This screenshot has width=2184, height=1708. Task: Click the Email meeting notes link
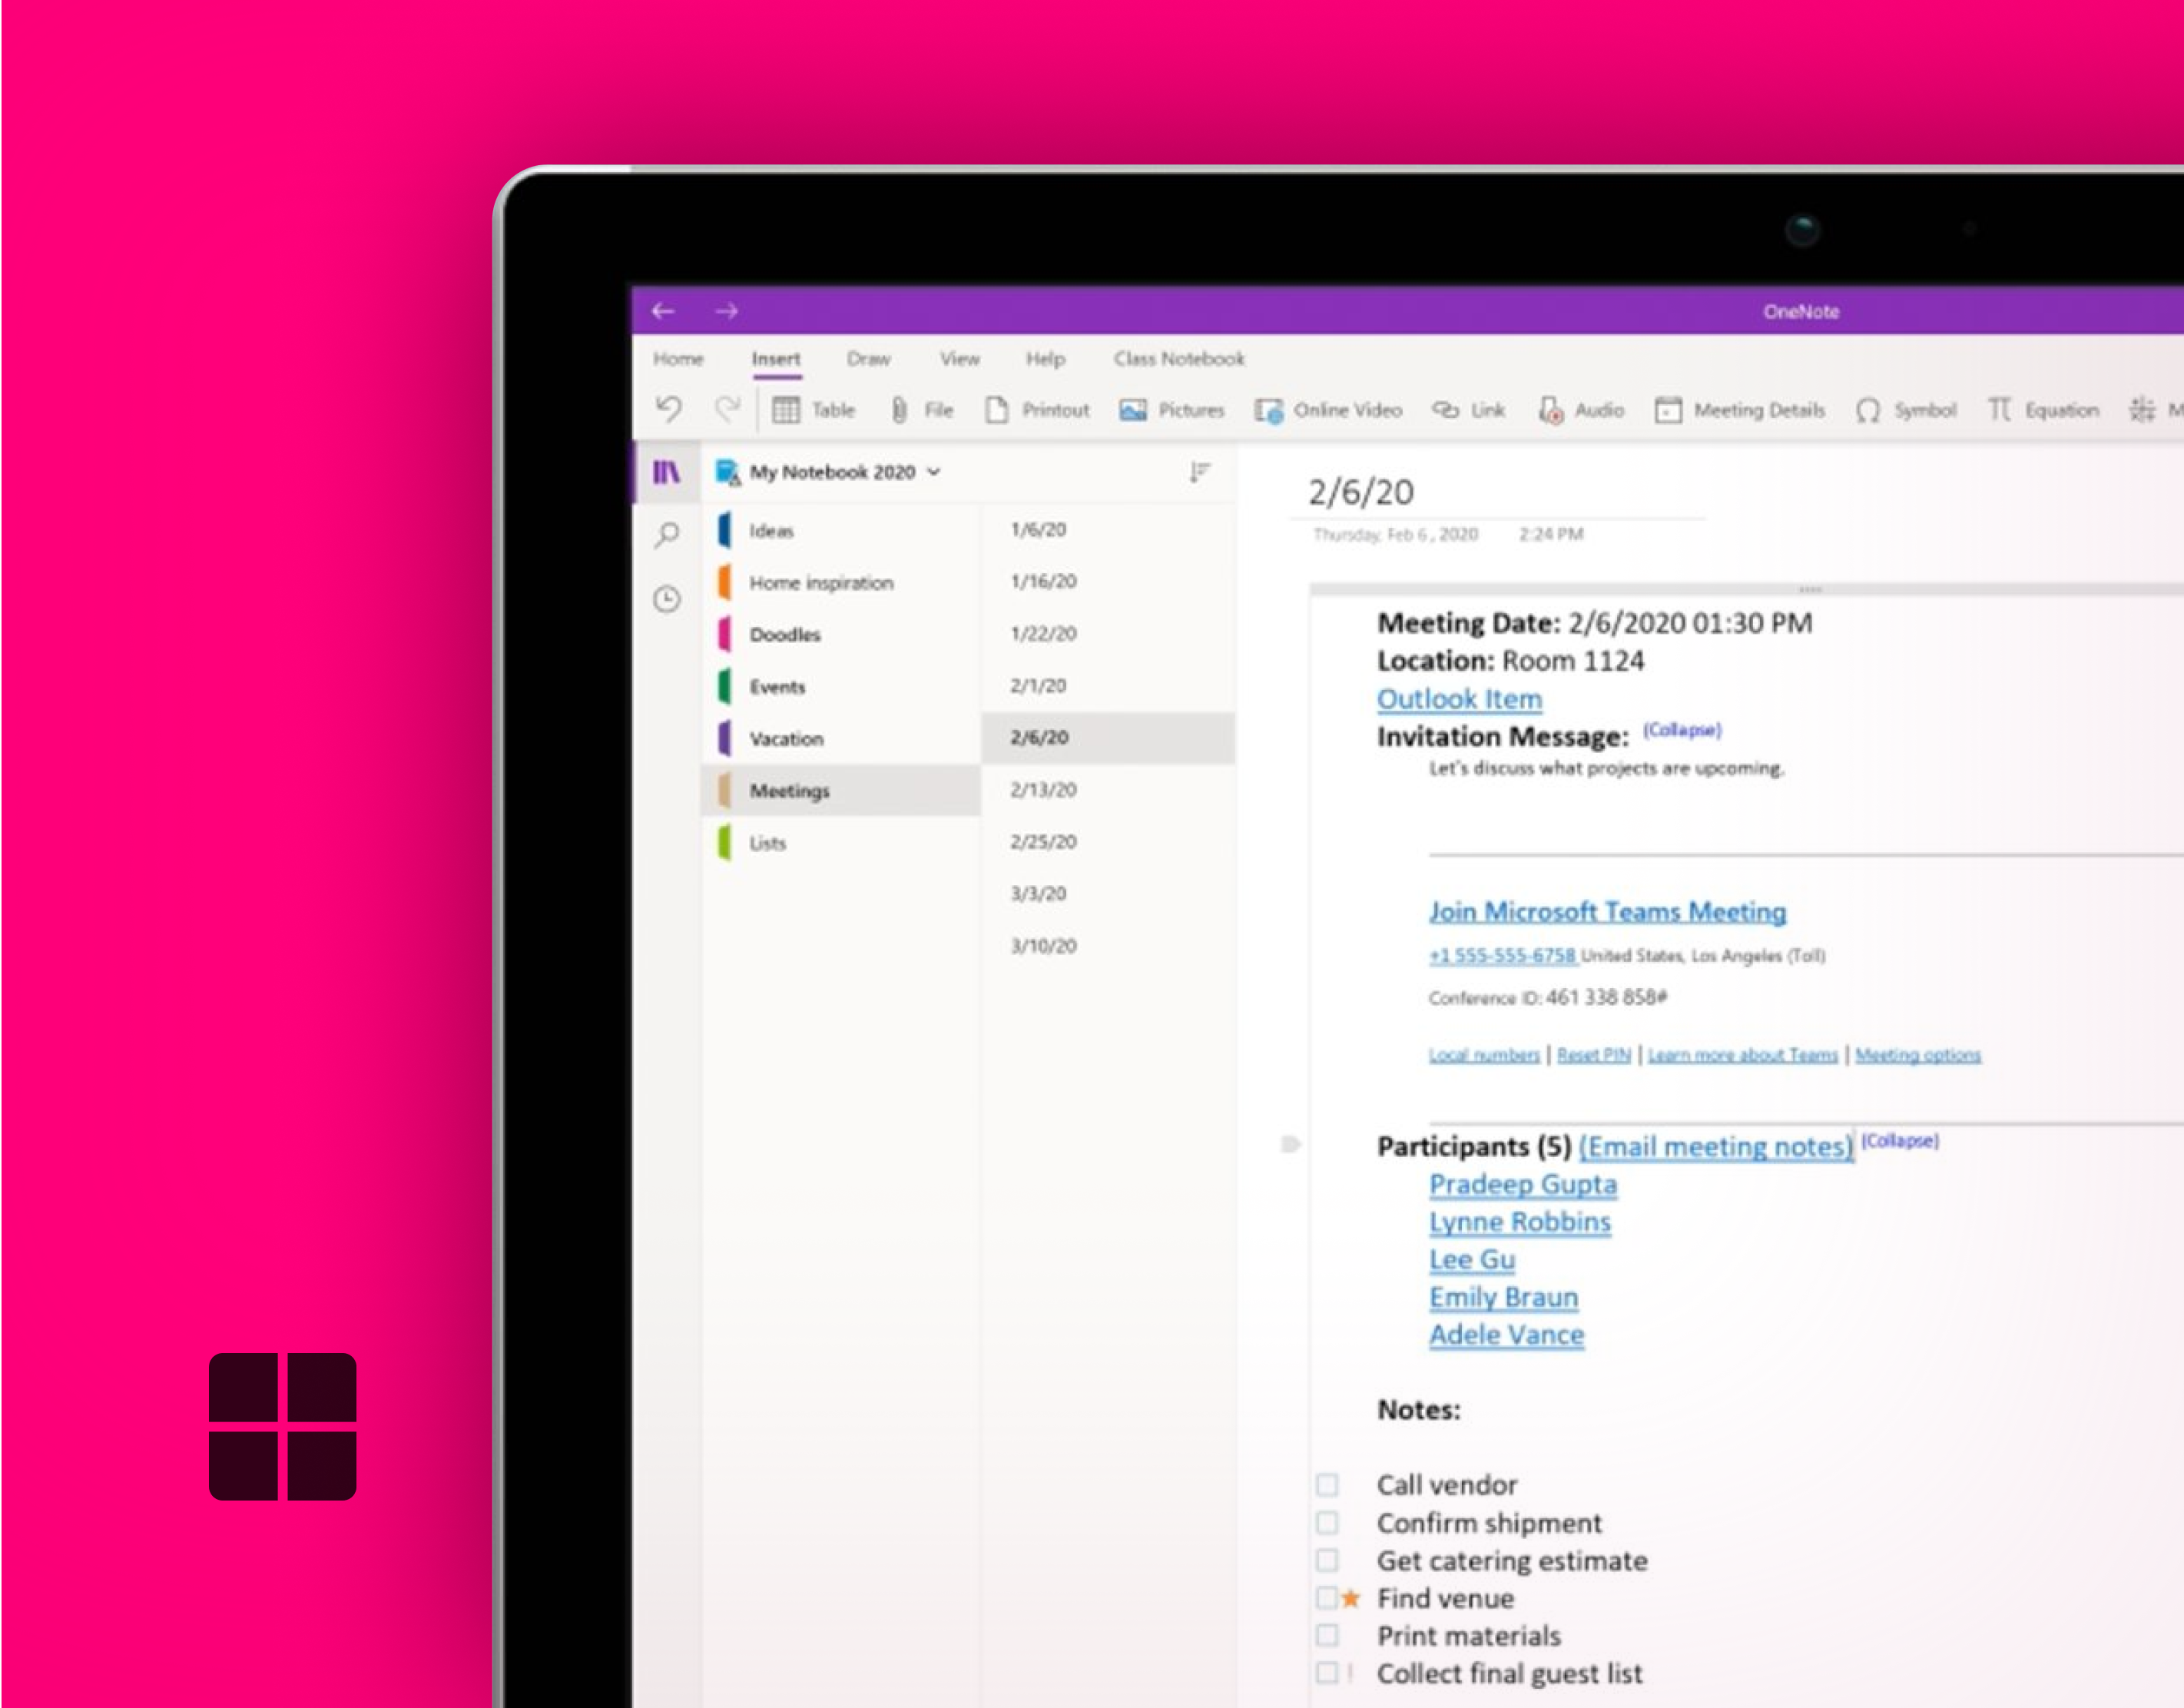tap(1715, 1147)
